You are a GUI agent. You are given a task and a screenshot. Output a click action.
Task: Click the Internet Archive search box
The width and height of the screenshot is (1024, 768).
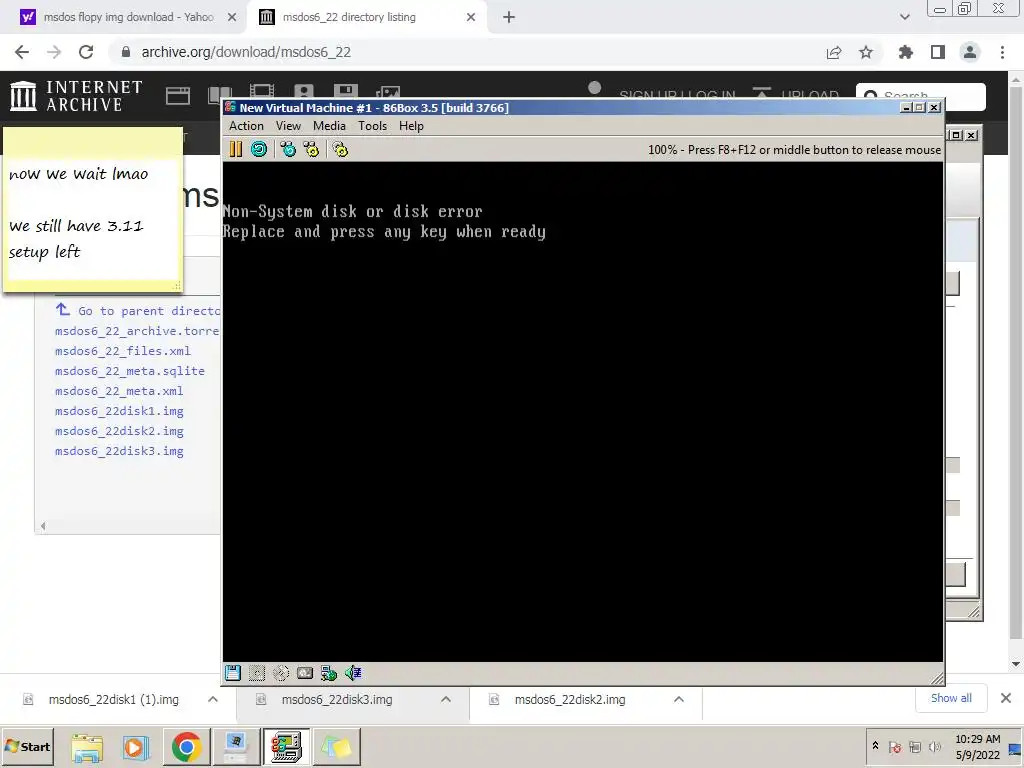[921, 97]
